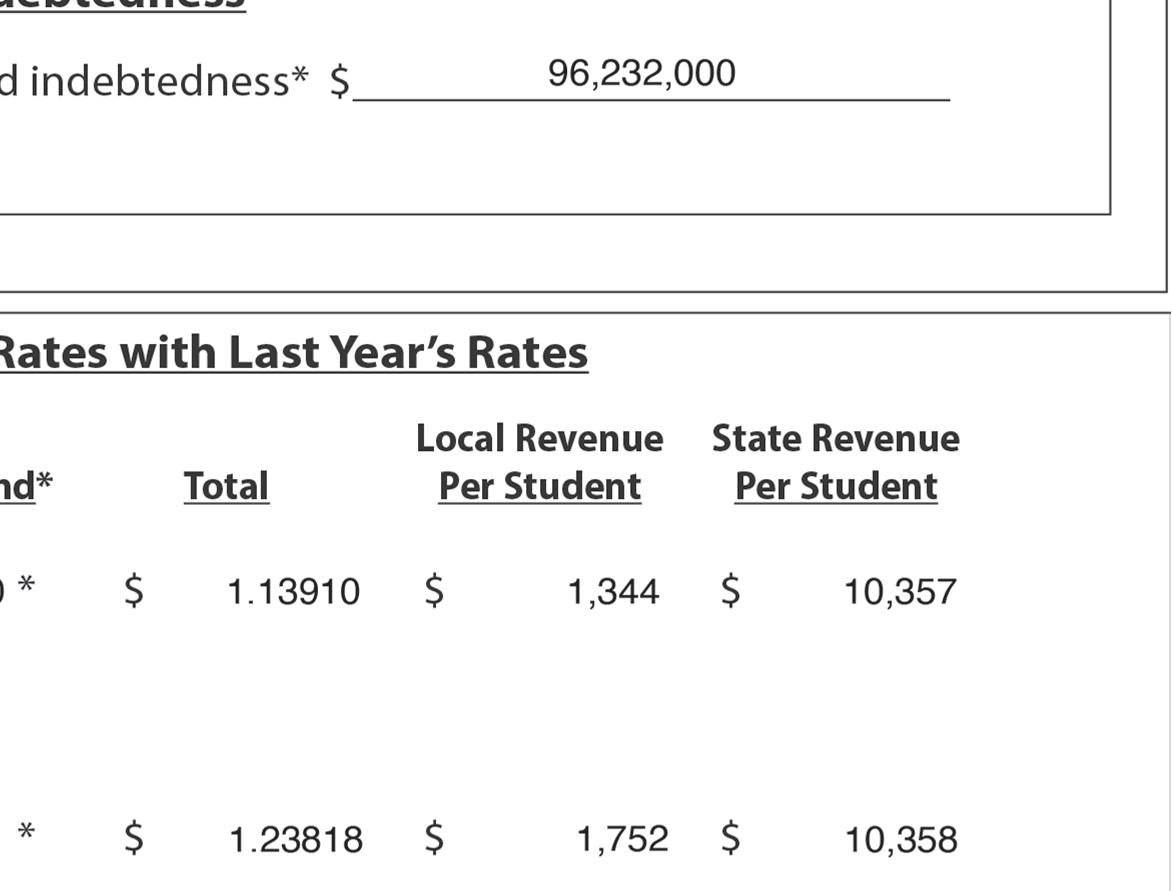Screen dimensions: 1172x891
Task: Click 'Local Revenue Per Student' column header
Action: [x=540, y=462]
